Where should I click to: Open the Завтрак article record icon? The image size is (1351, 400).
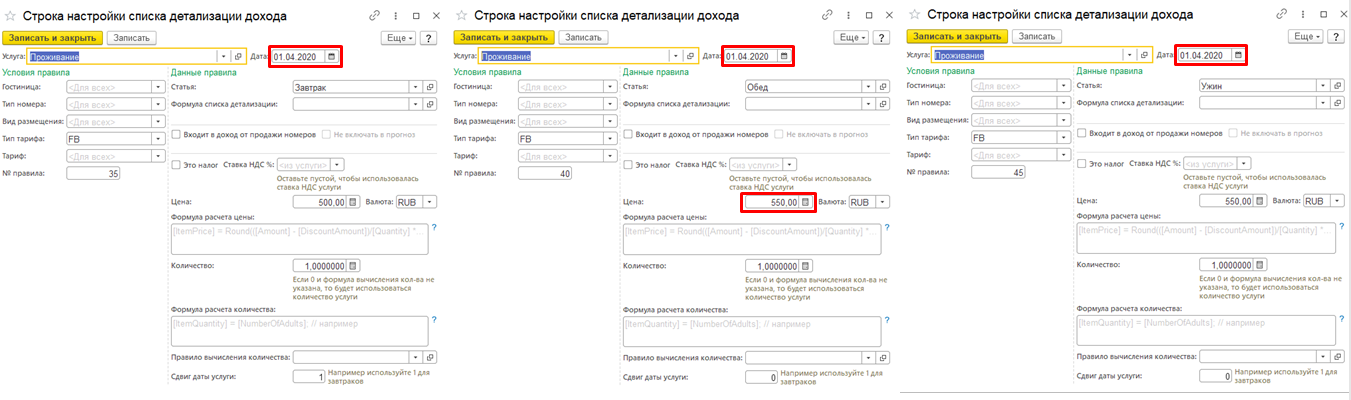(430, 87)
